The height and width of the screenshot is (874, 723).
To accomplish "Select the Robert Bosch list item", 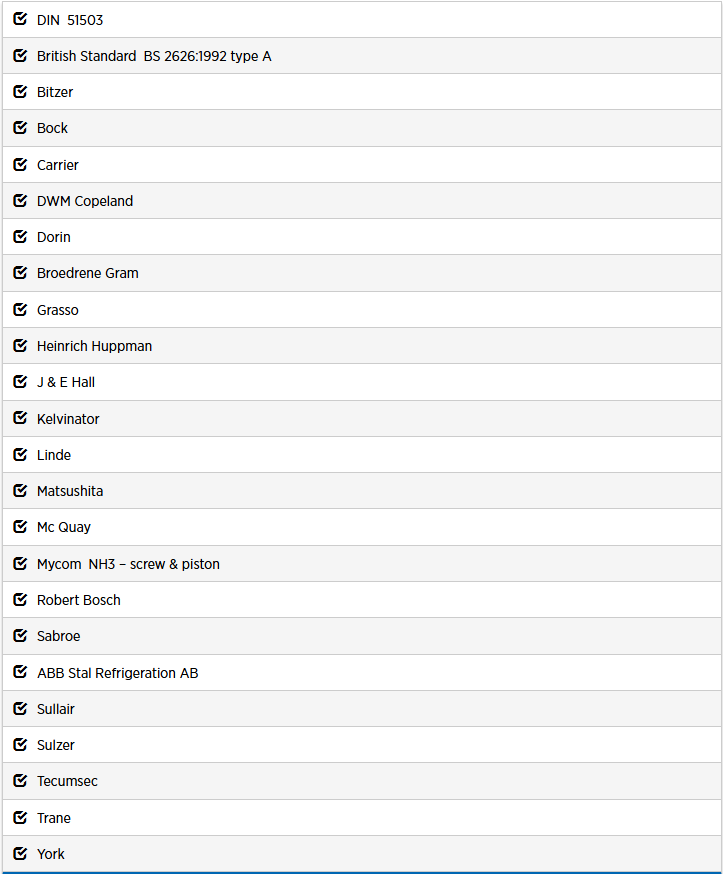I will pyautogui.click(x=362, y=600).
